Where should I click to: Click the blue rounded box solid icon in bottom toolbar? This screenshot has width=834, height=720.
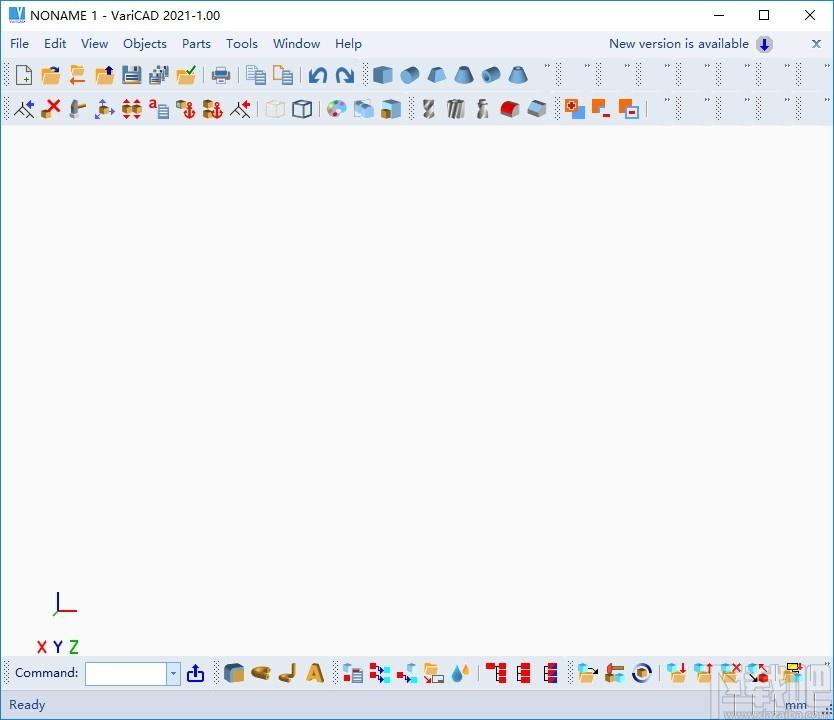tap(234, 673)
